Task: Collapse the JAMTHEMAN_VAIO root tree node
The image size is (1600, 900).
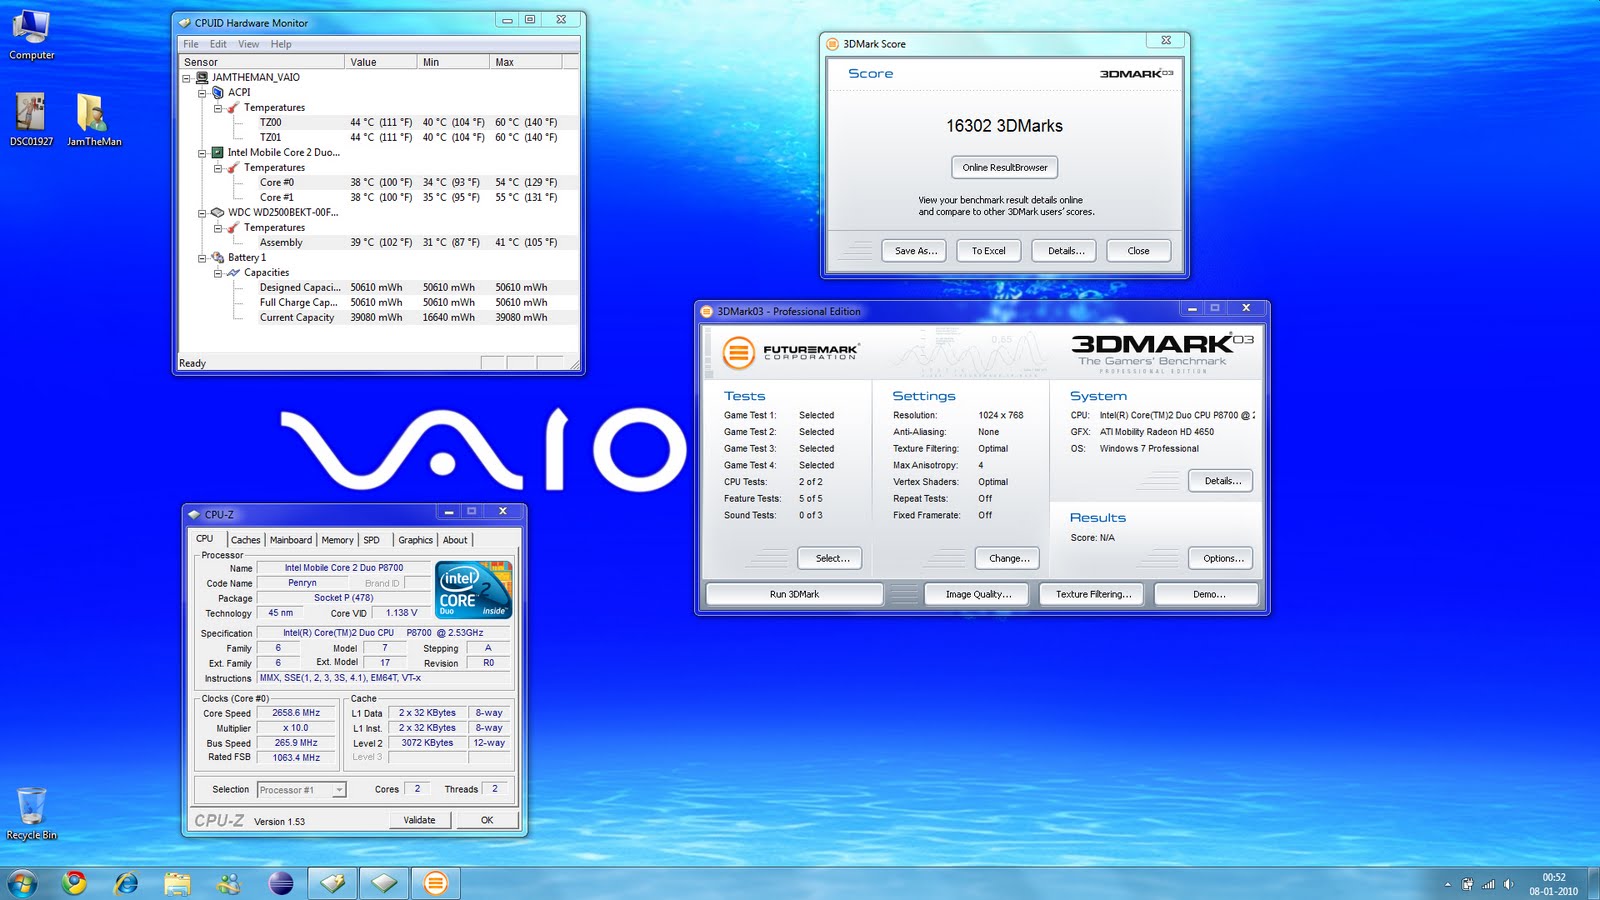Action: tap(186, 78)
